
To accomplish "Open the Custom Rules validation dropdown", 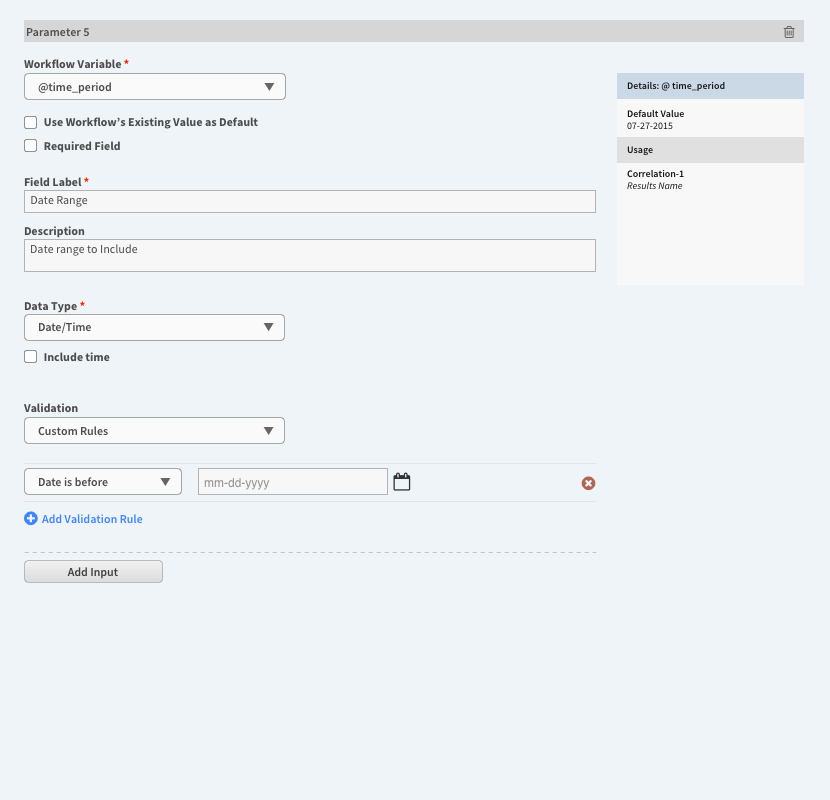I will 154,430.
